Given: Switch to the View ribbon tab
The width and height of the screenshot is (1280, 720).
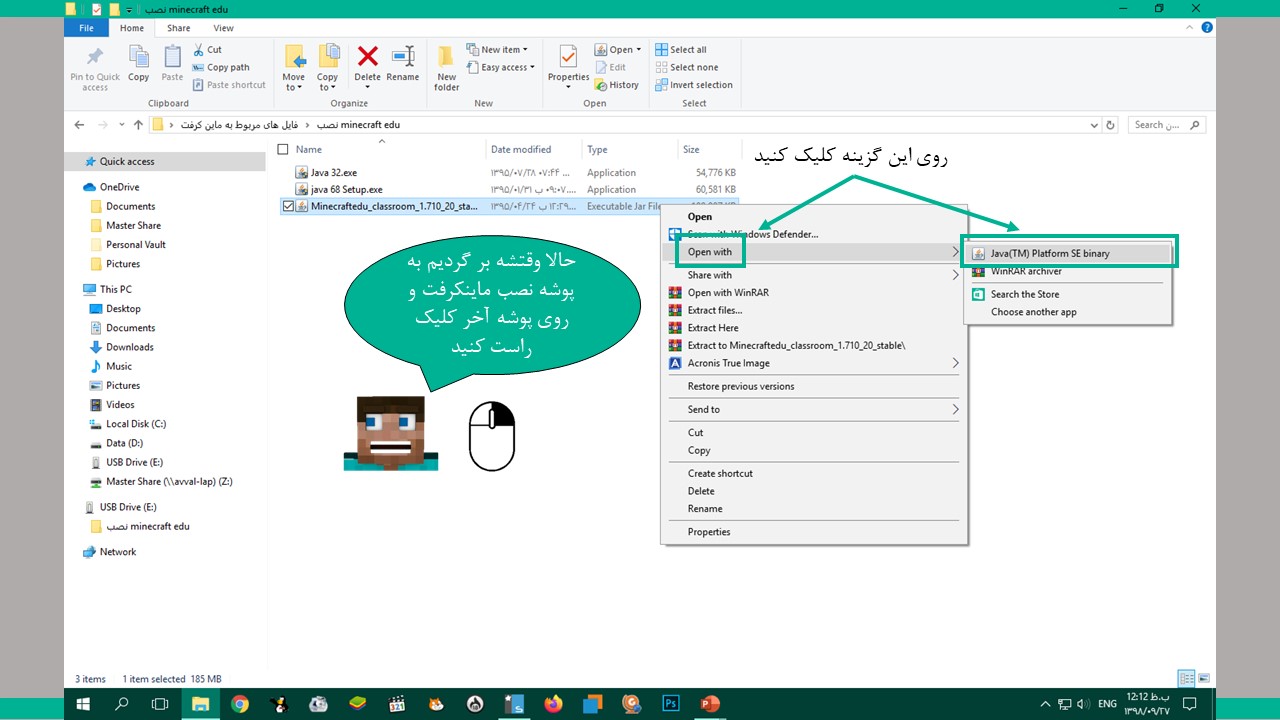Looking at the screenshot, I should (x=223, y=28).
